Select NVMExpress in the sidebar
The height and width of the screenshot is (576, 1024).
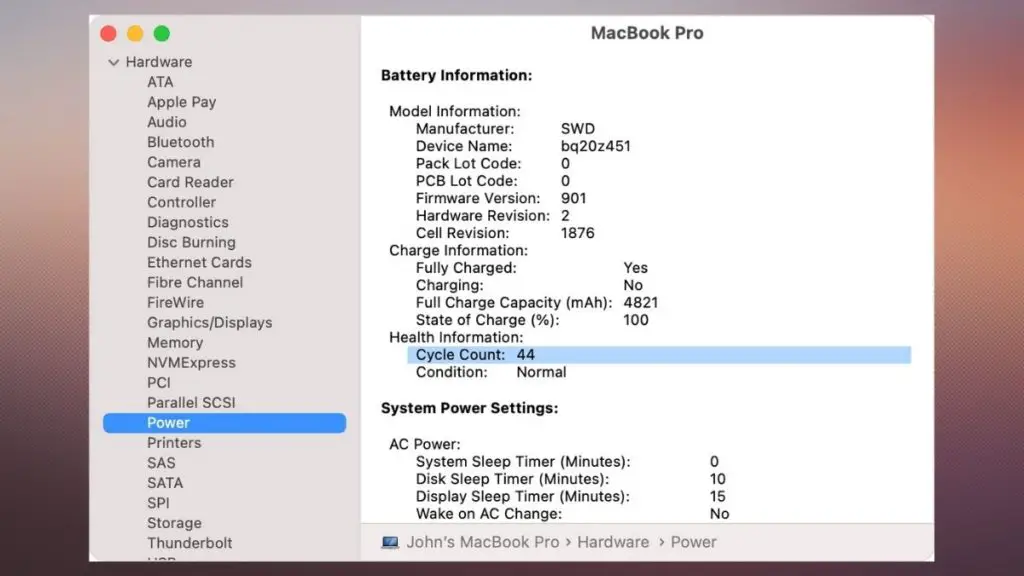click(191, 363)
